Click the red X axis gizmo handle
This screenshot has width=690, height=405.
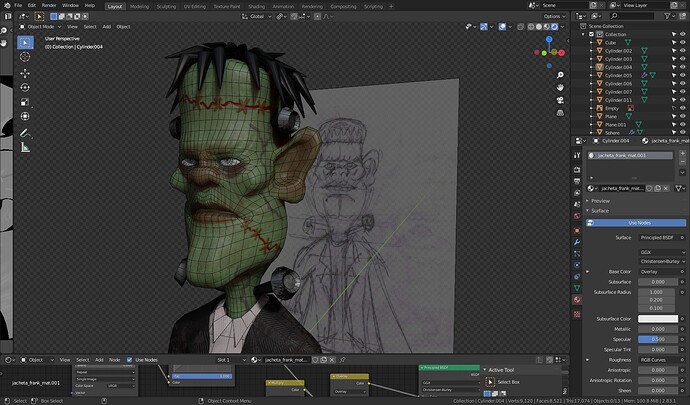pyautogui.click(x=562, y=53)
